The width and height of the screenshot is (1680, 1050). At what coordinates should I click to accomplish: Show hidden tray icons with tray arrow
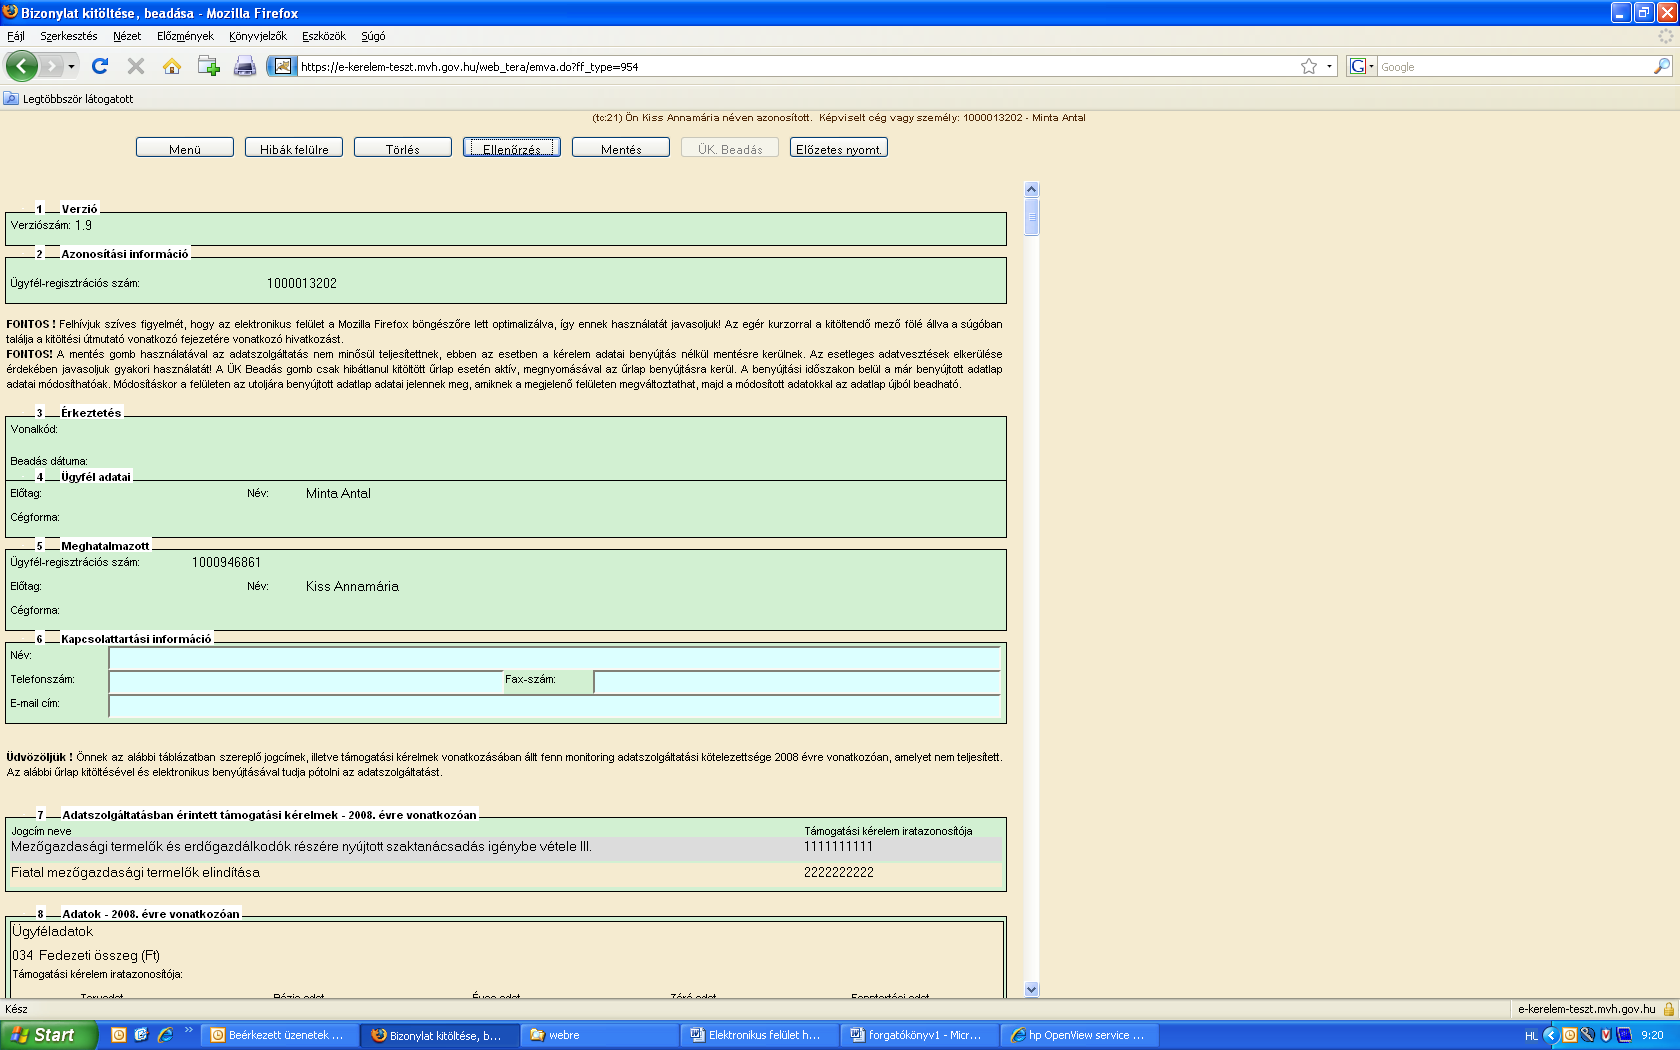1550,1035
